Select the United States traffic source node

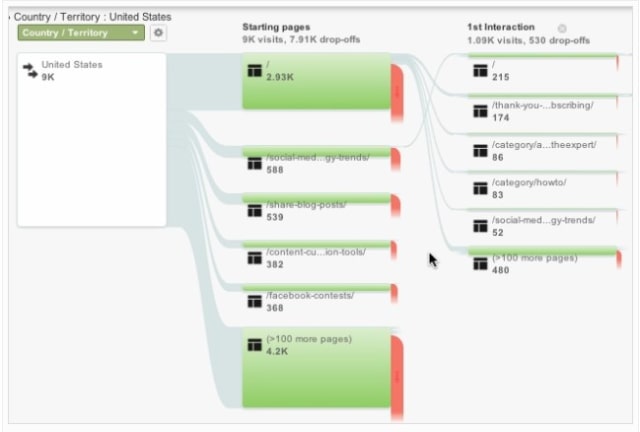[x=92, y=140]
